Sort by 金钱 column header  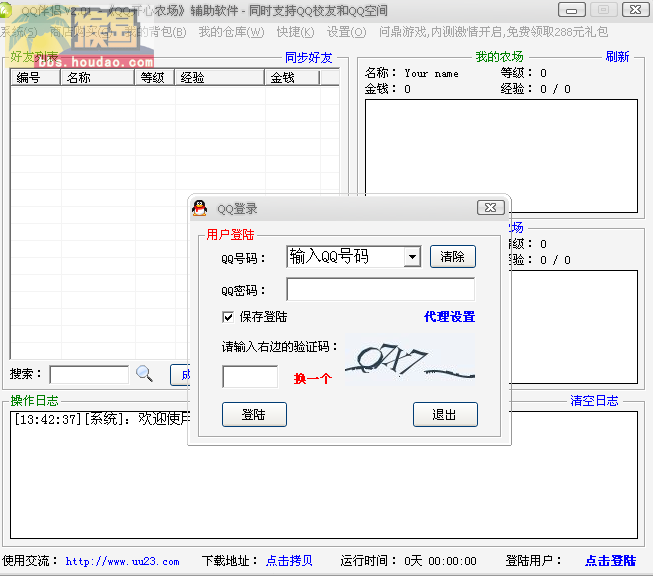click(292, 78)
